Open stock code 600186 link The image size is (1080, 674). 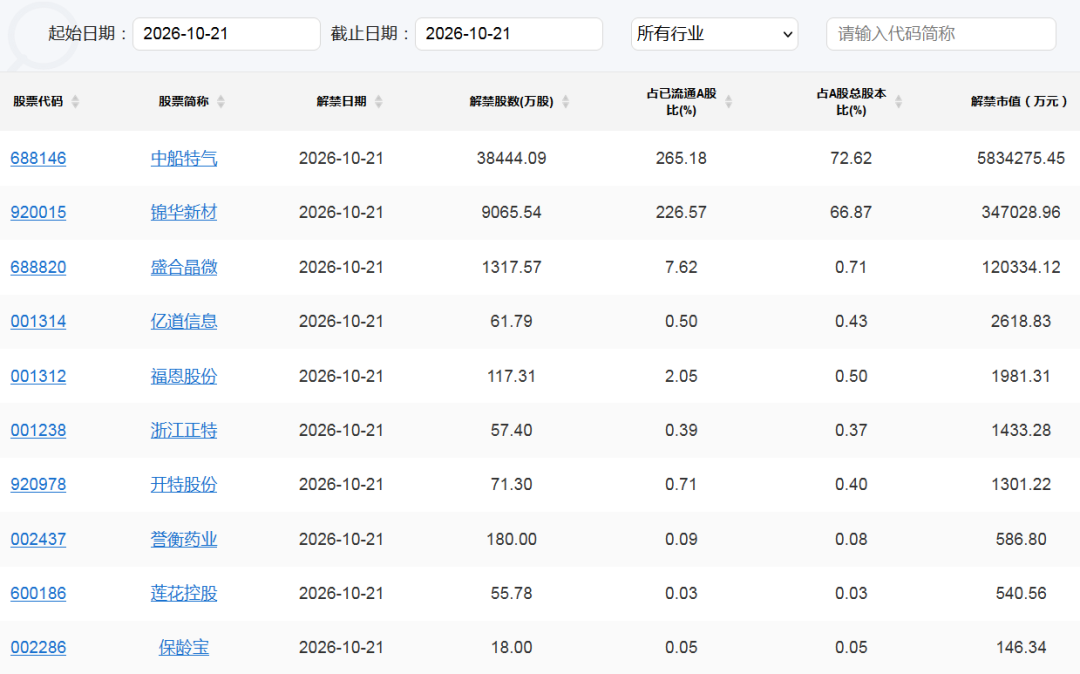[x=39, y=593]
